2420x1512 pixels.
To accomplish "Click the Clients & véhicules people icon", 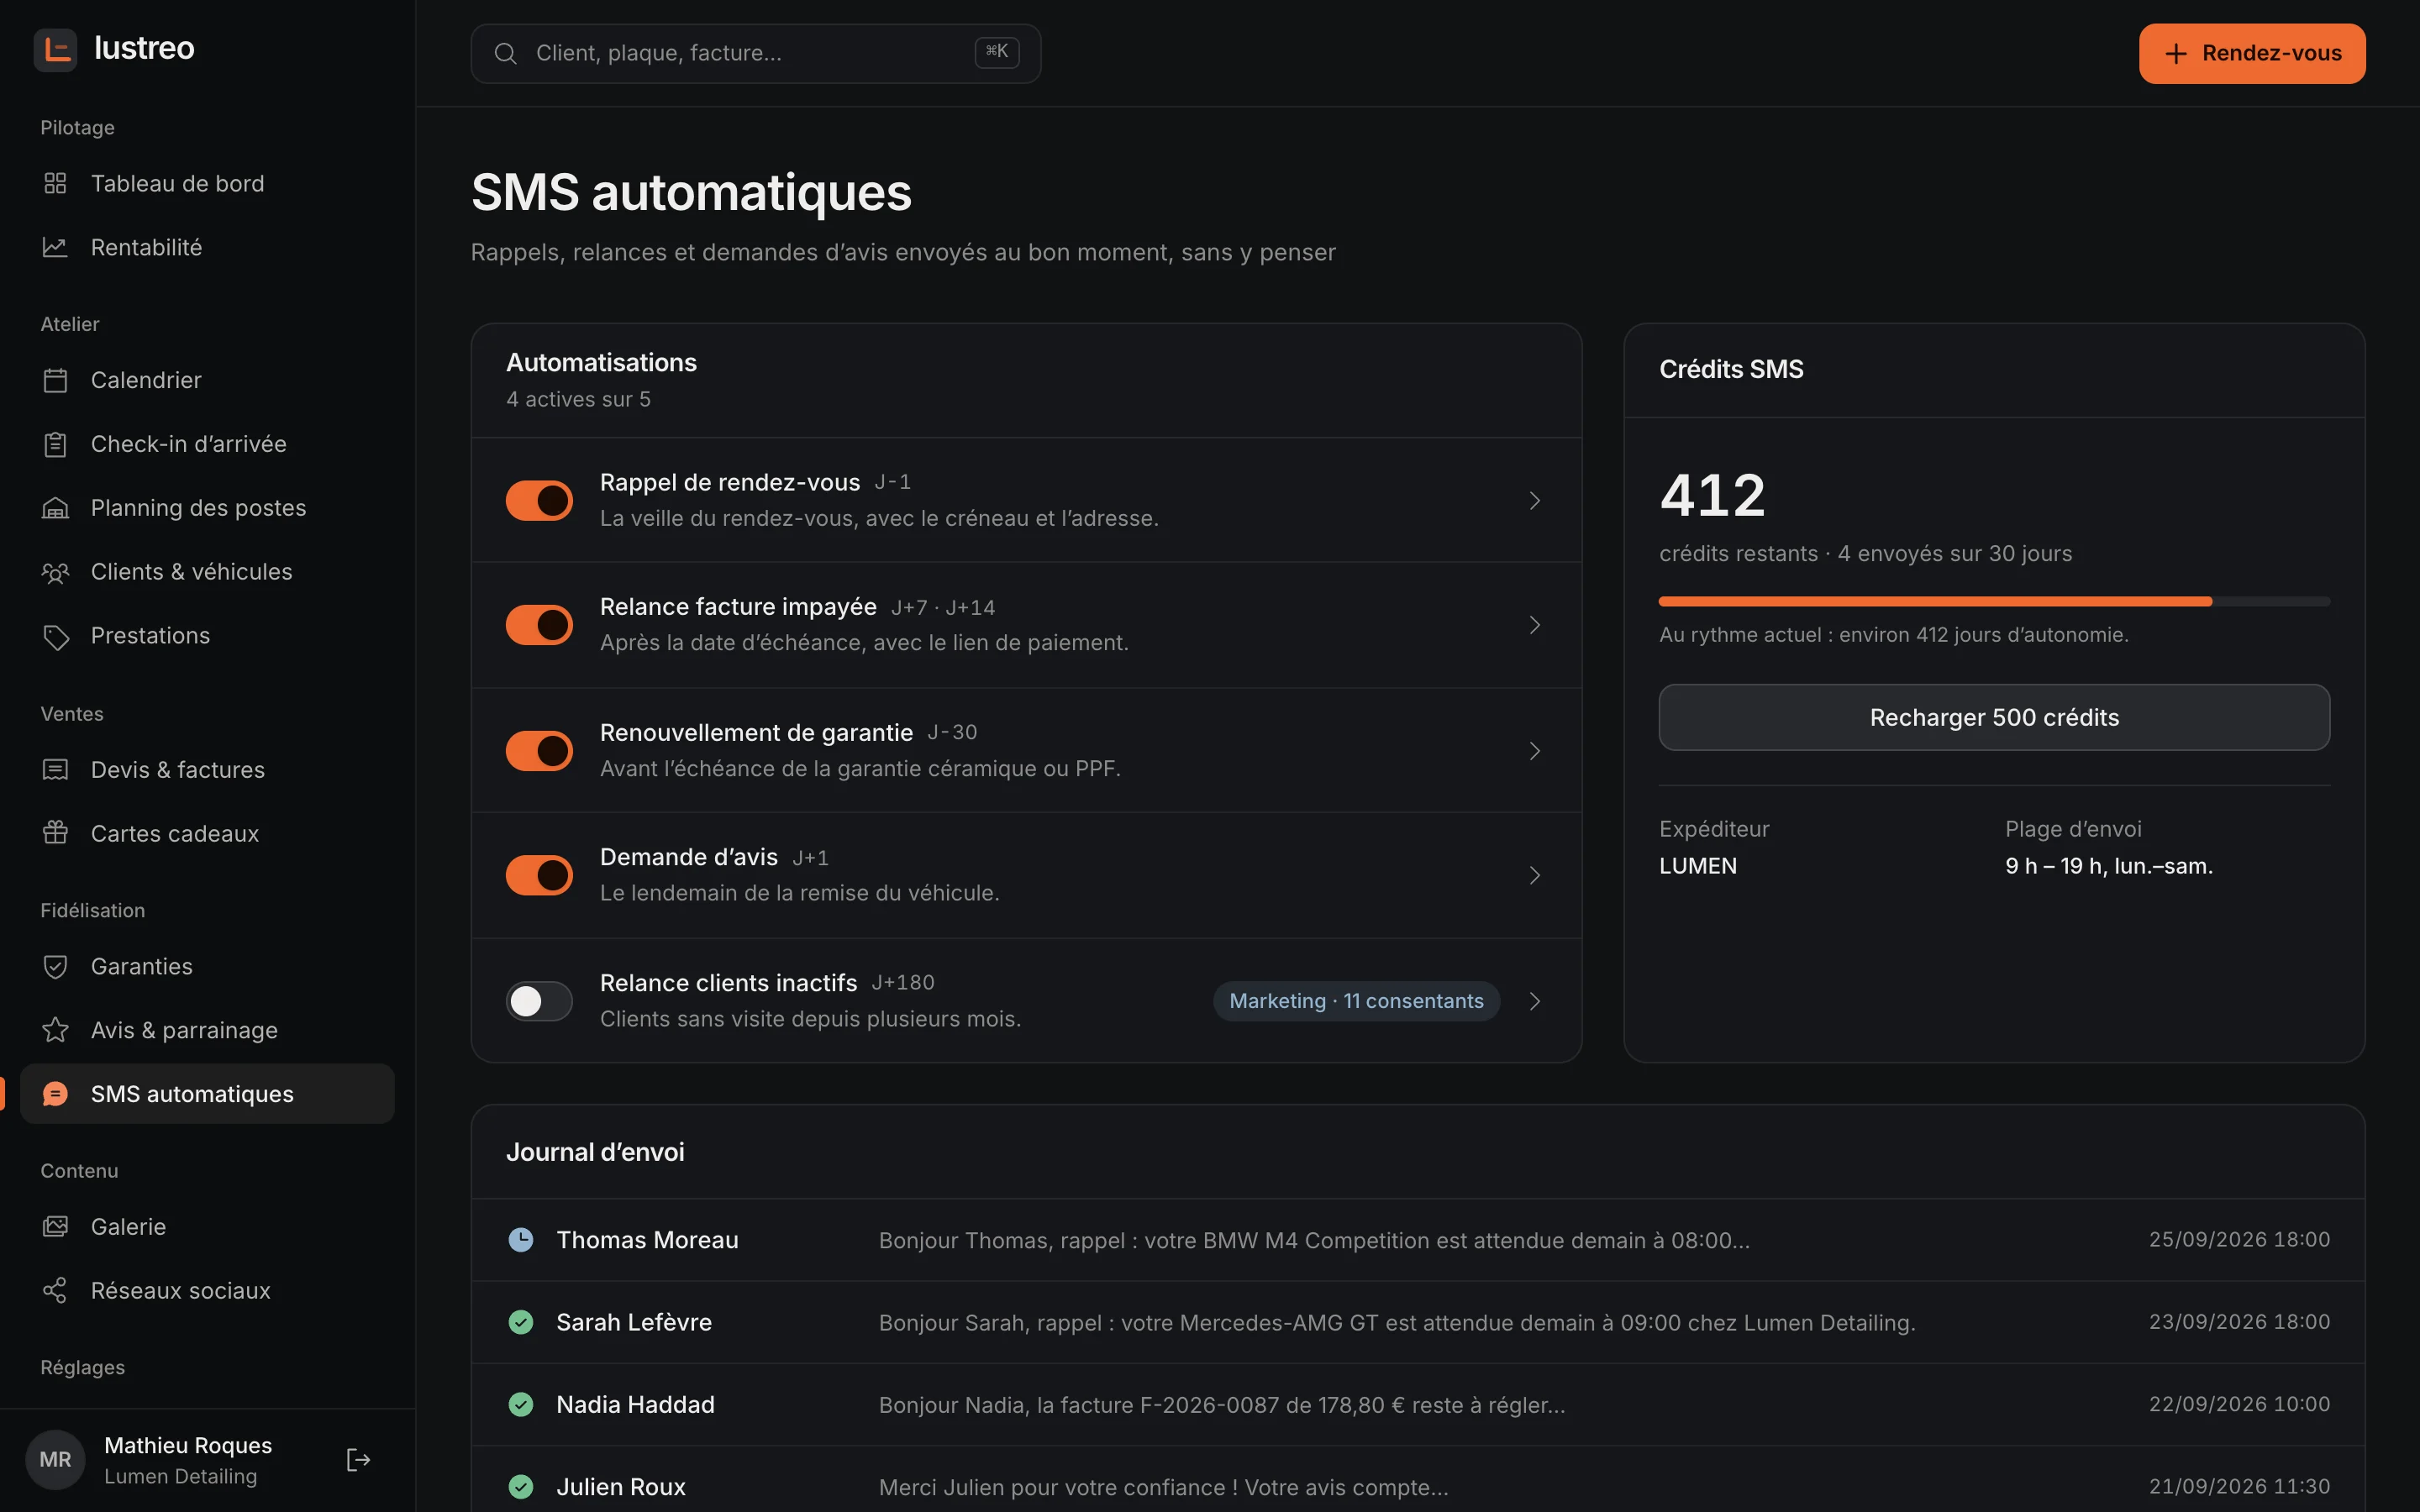I will 55,573.
